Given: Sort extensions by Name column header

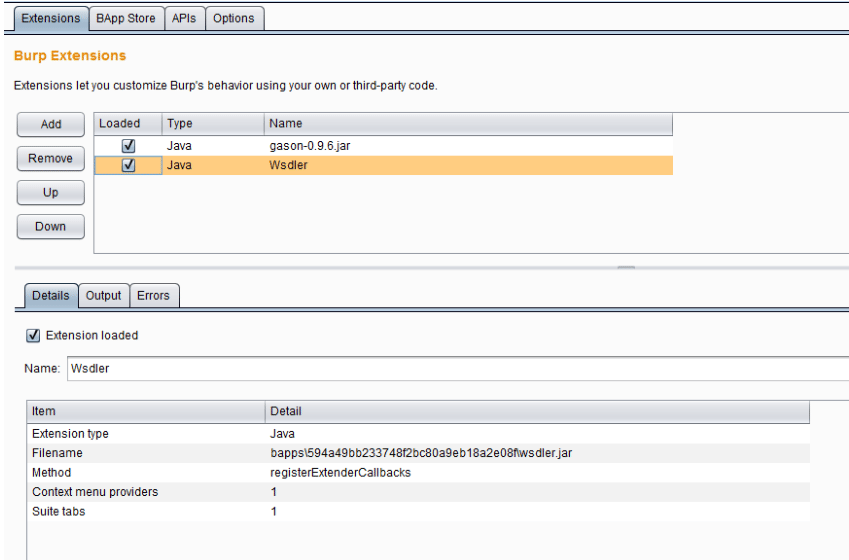Looking at the screenshot, I should point(468,124).
